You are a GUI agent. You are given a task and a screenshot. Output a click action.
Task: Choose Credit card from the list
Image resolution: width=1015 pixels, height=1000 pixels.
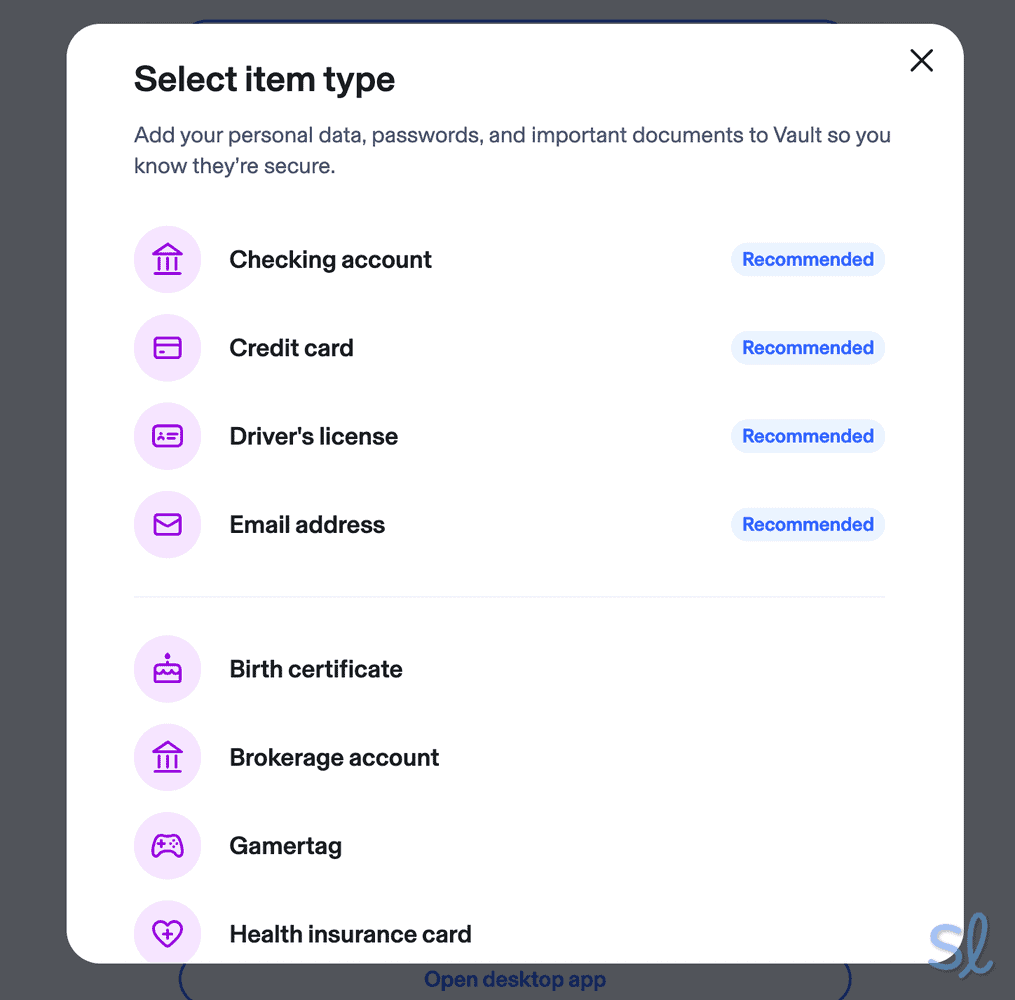[x=291, y=348]
